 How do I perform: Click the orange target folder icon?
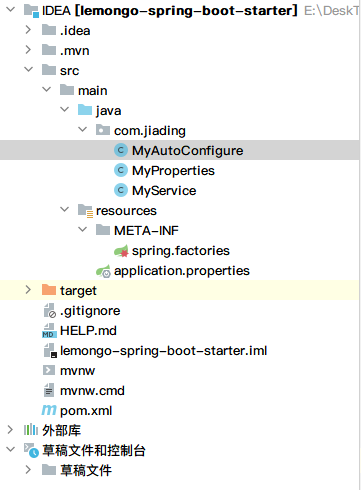coord(49,290)
